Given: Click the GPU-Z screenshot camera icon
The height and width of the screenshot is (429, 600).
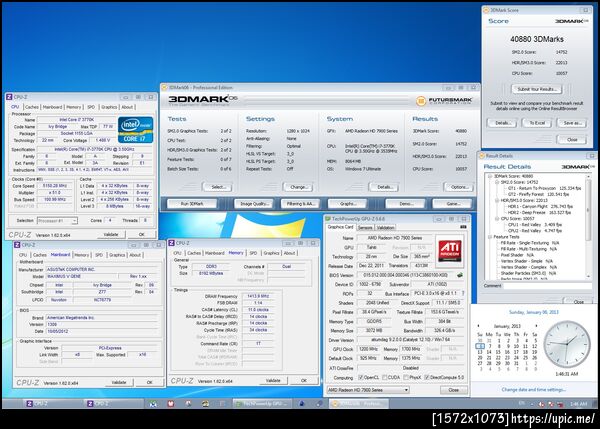Looking at the screenshot, I should pyautogui.click(x=463, y=227).
